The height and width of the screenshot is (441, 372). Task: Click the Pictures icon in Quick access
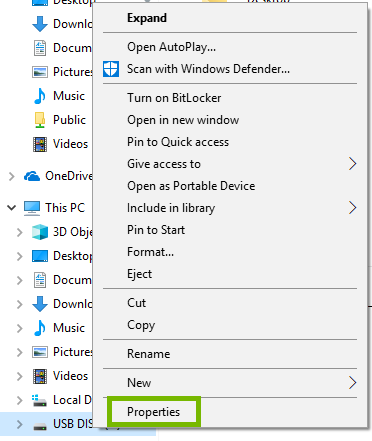(x=40, y=72)
